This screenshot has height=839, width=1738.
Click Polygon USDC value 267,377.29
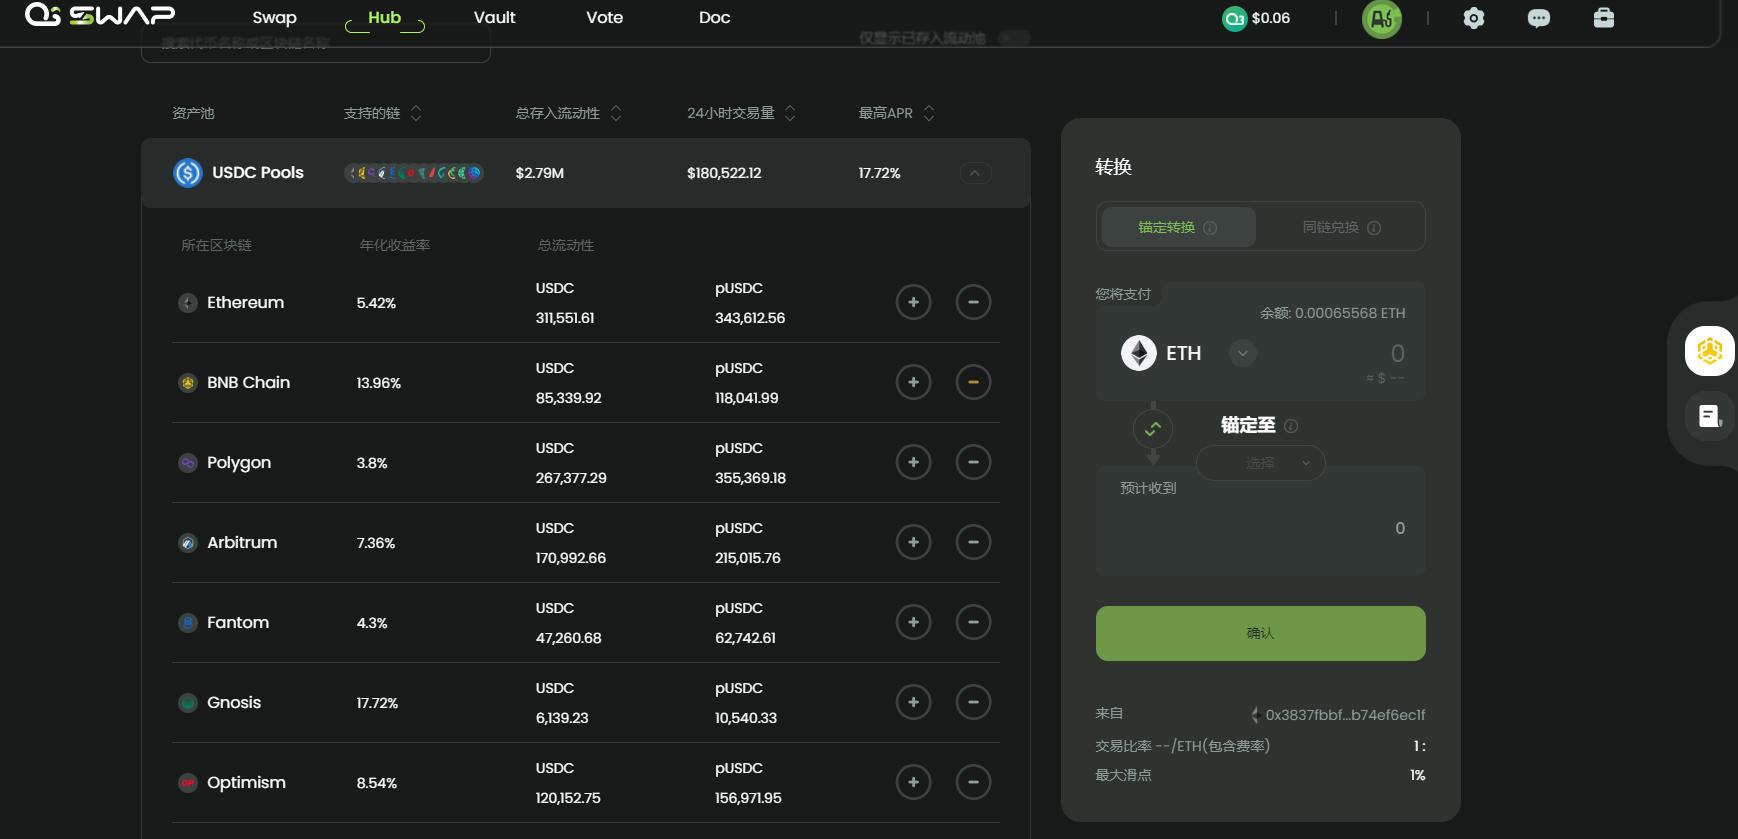coord(571,478)
